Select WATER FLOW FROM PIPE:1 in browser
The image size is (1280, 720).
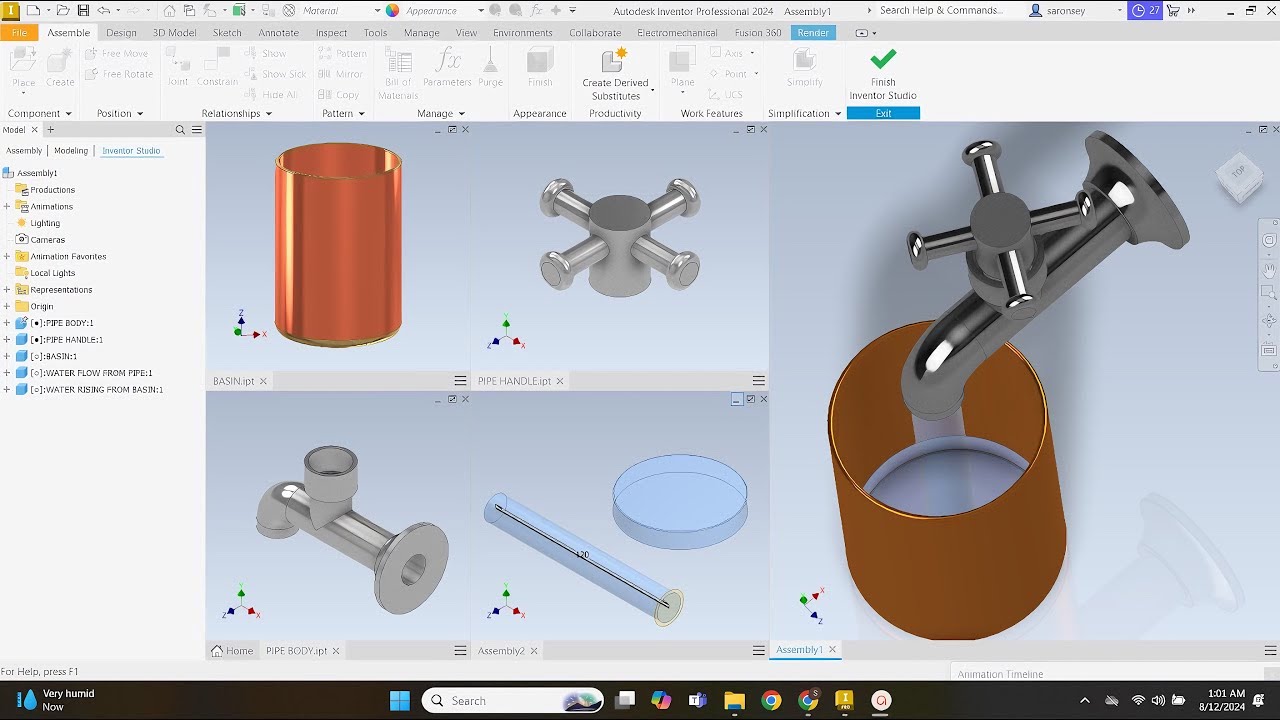click(x=91, y=373)
